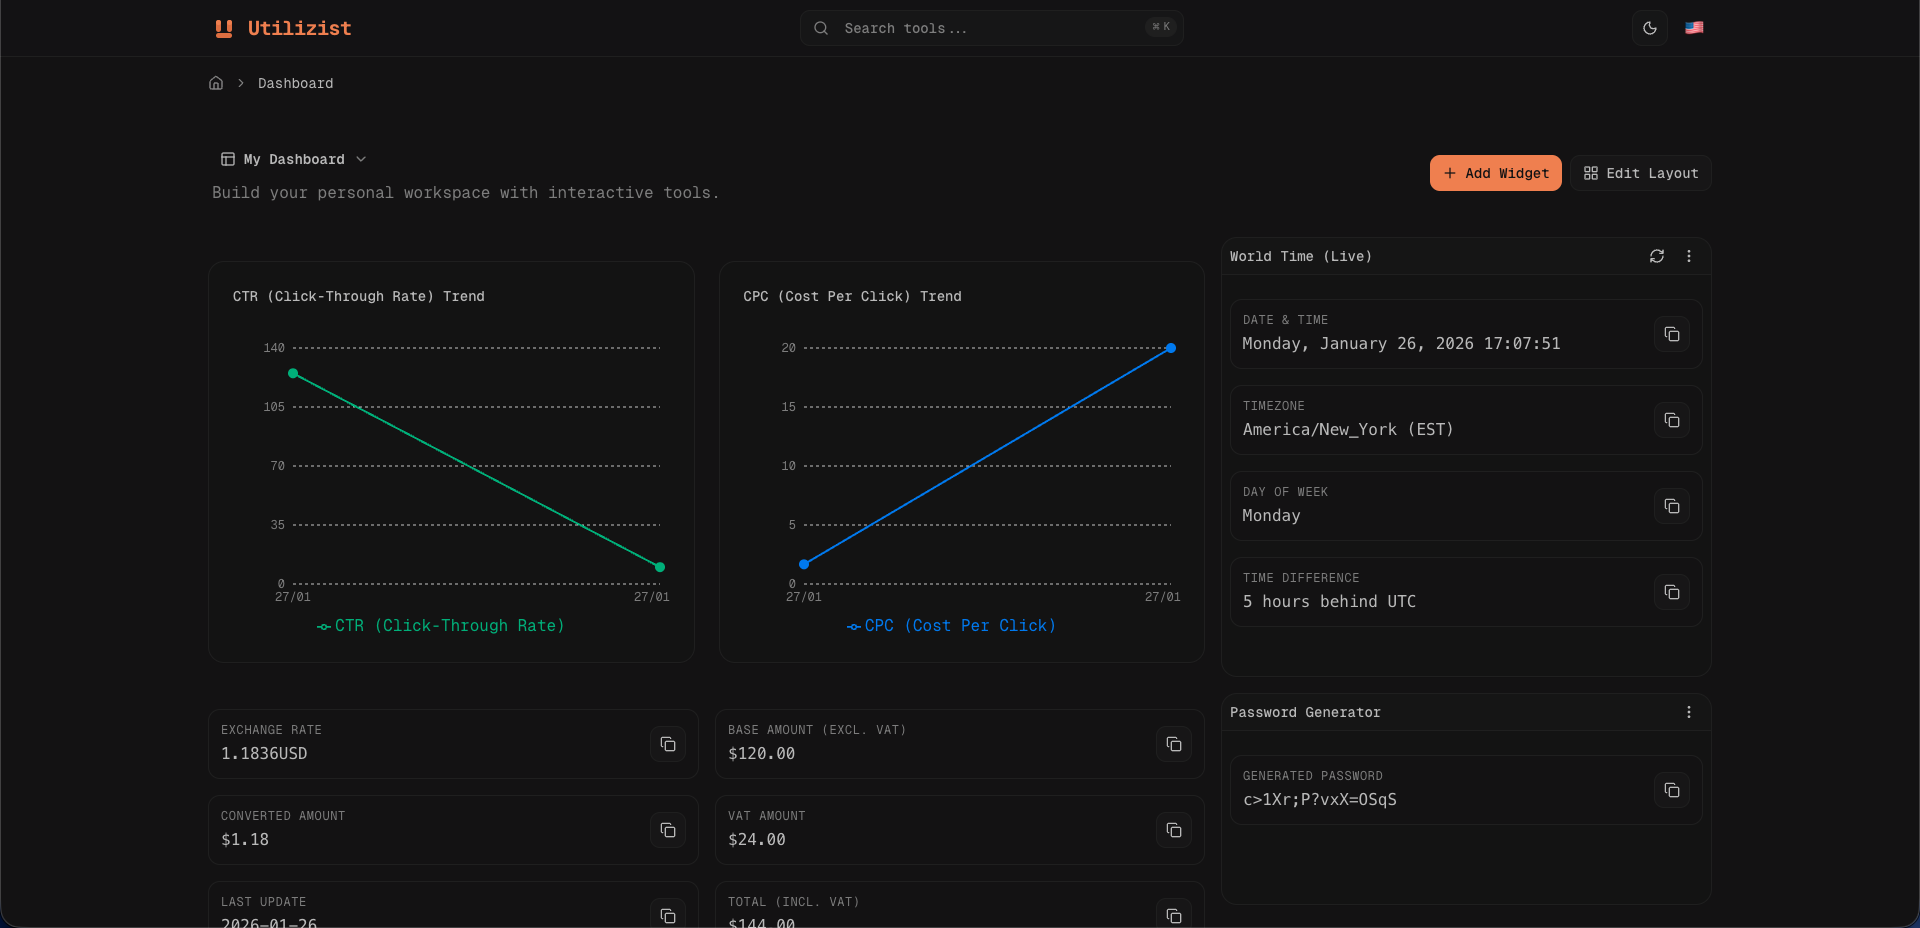Copy the VAT amount
Viewport: 1920px width, 928px height.
click(1174, 830)
